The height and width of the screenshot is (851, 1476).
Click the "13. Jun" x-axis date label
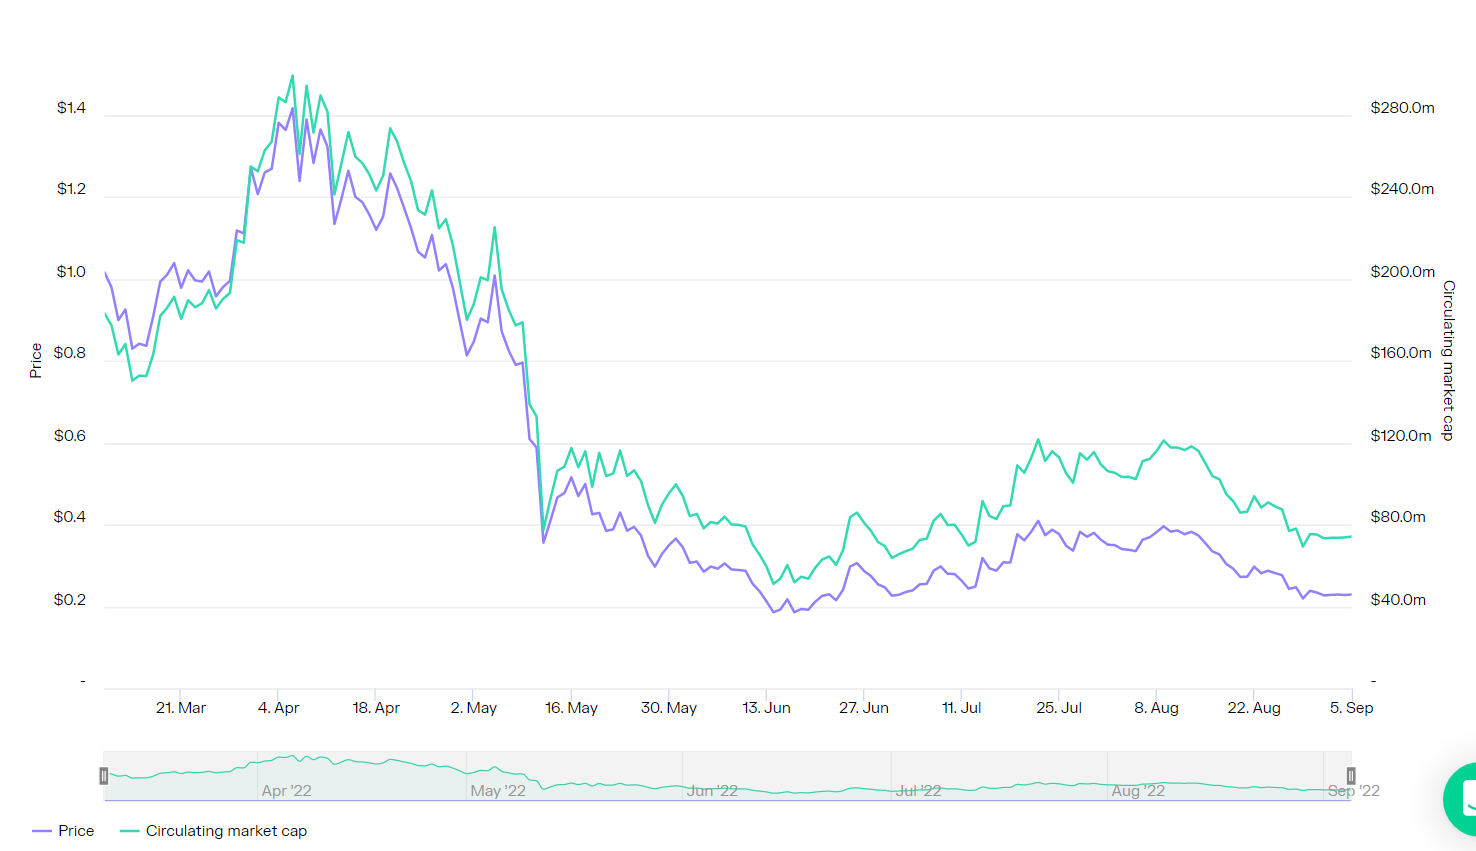click(766, 708)
